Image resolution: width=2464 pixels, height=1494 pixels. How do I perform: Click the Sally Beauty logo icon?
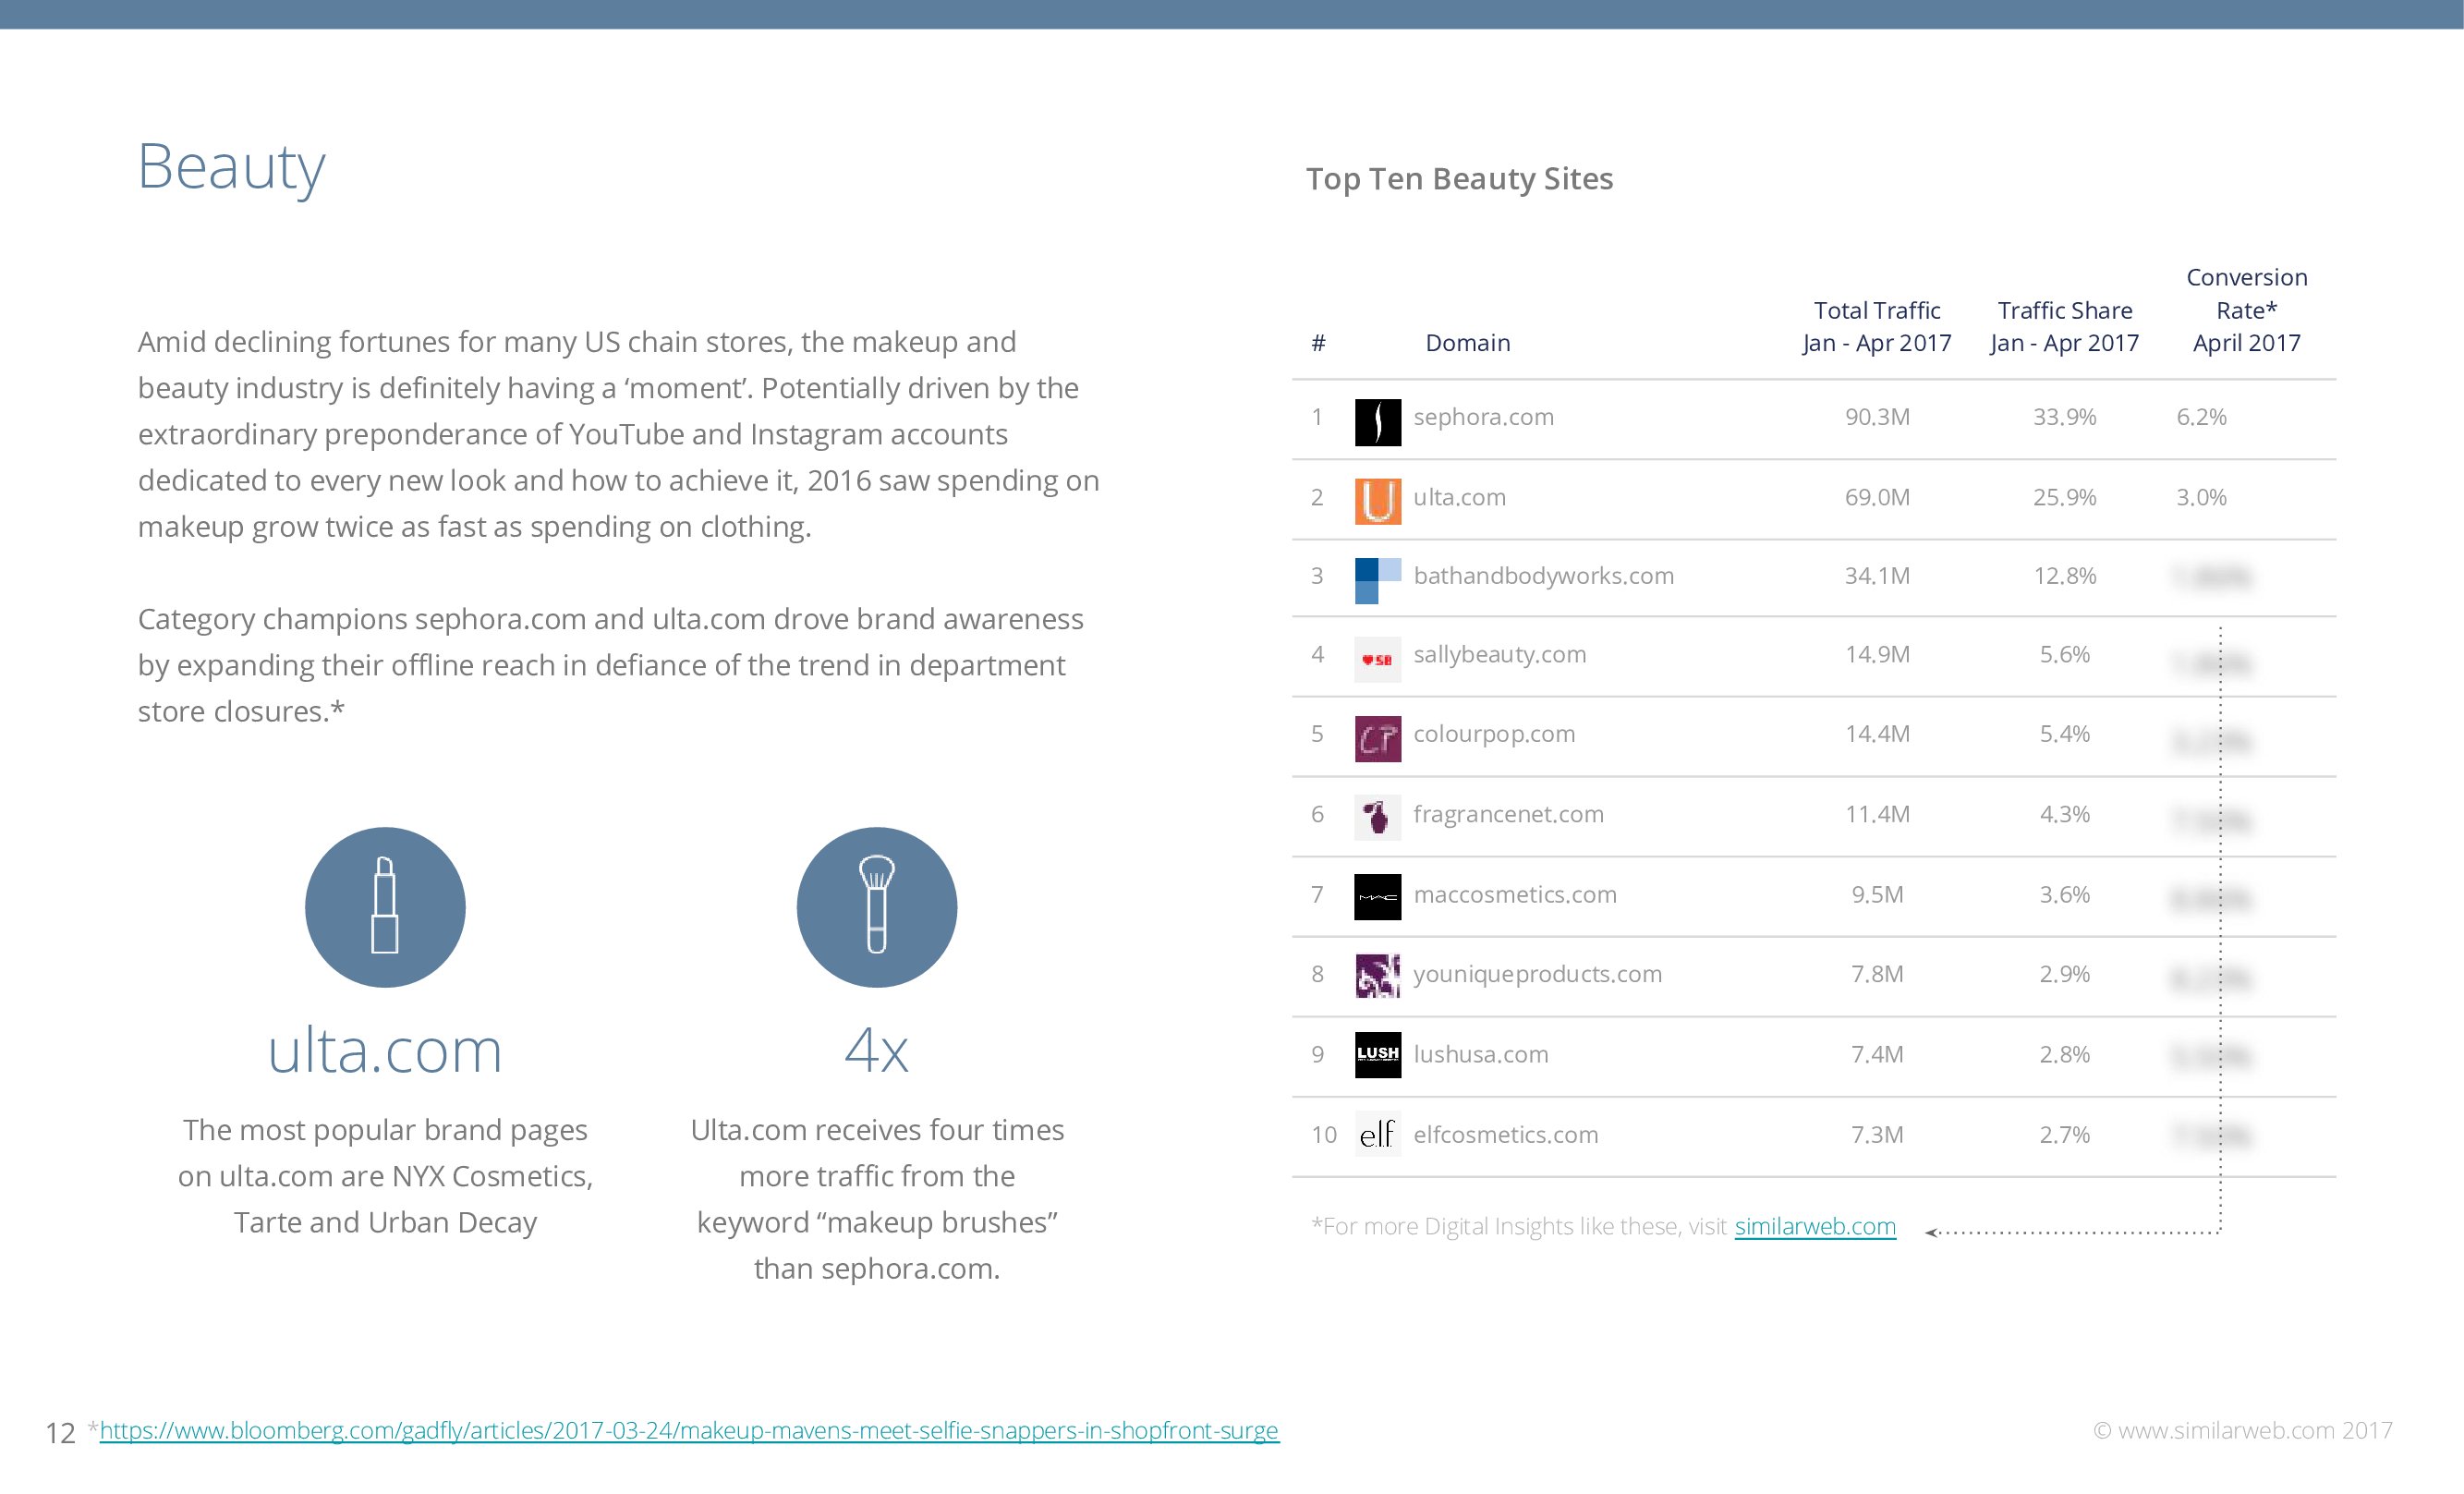click(1377, 659)
